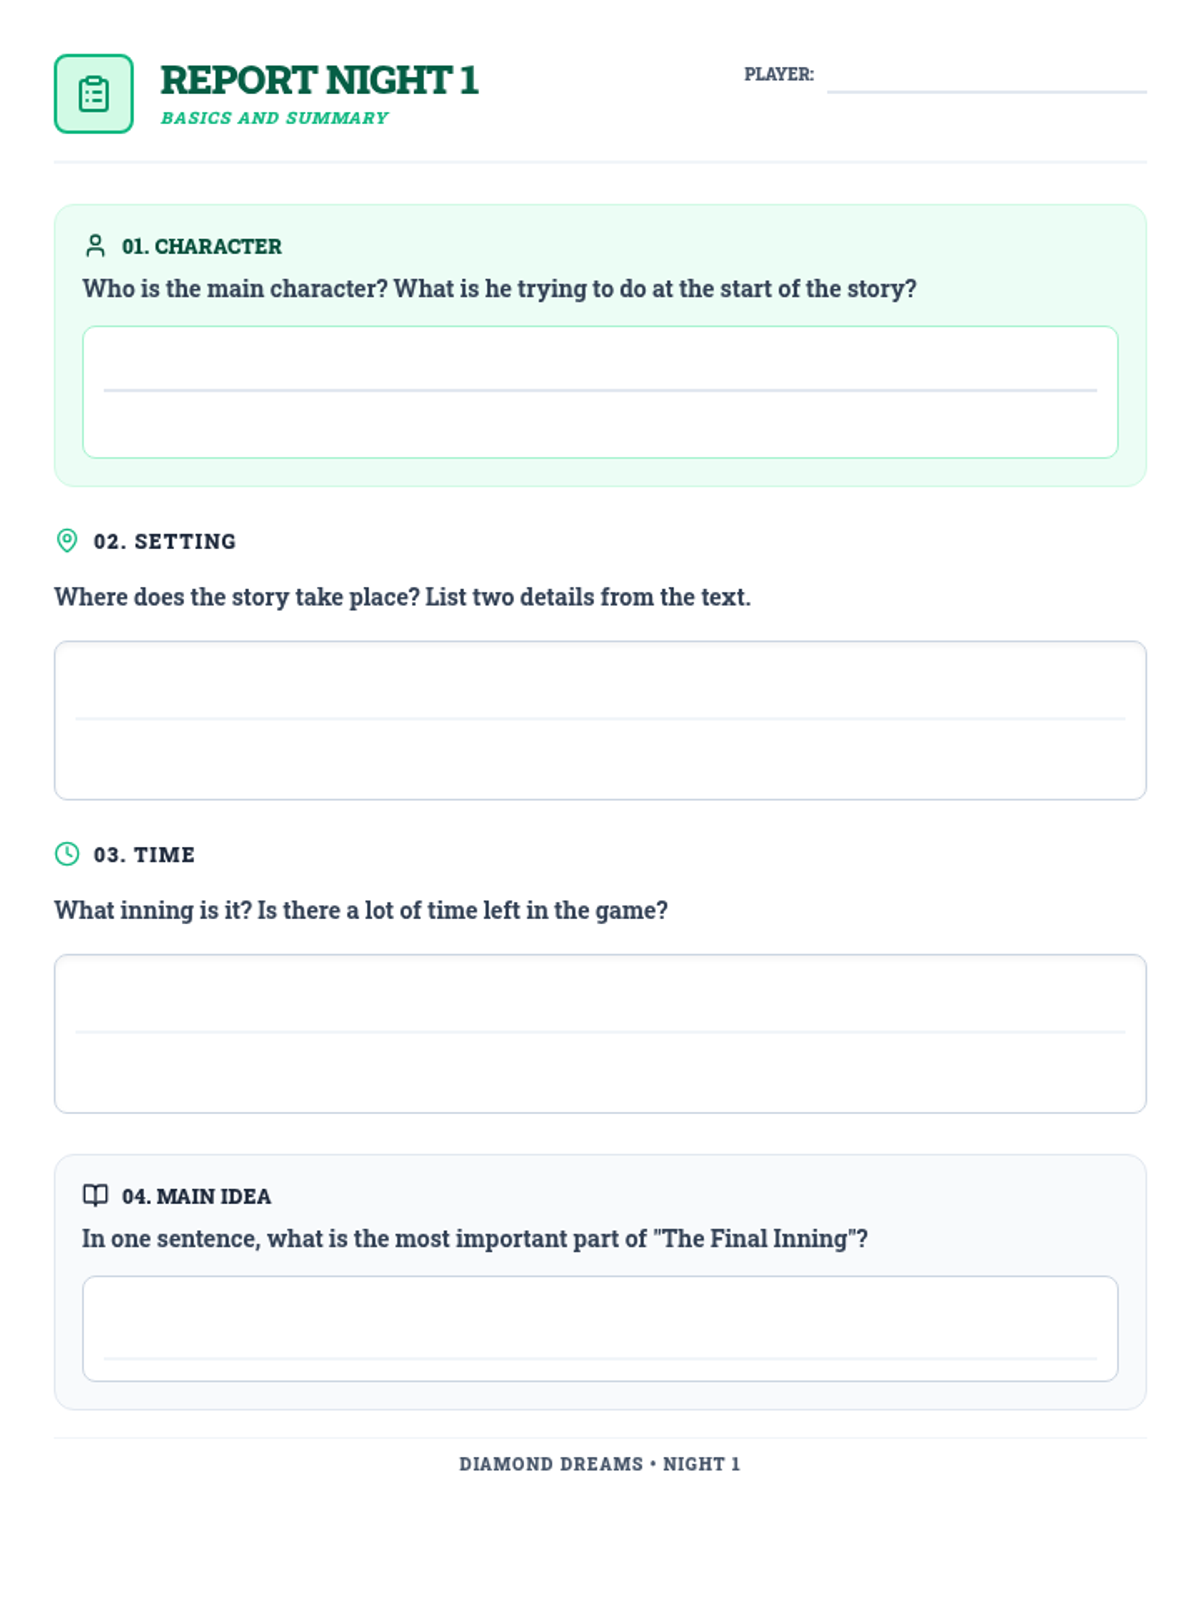Click the Player name line

986,78
